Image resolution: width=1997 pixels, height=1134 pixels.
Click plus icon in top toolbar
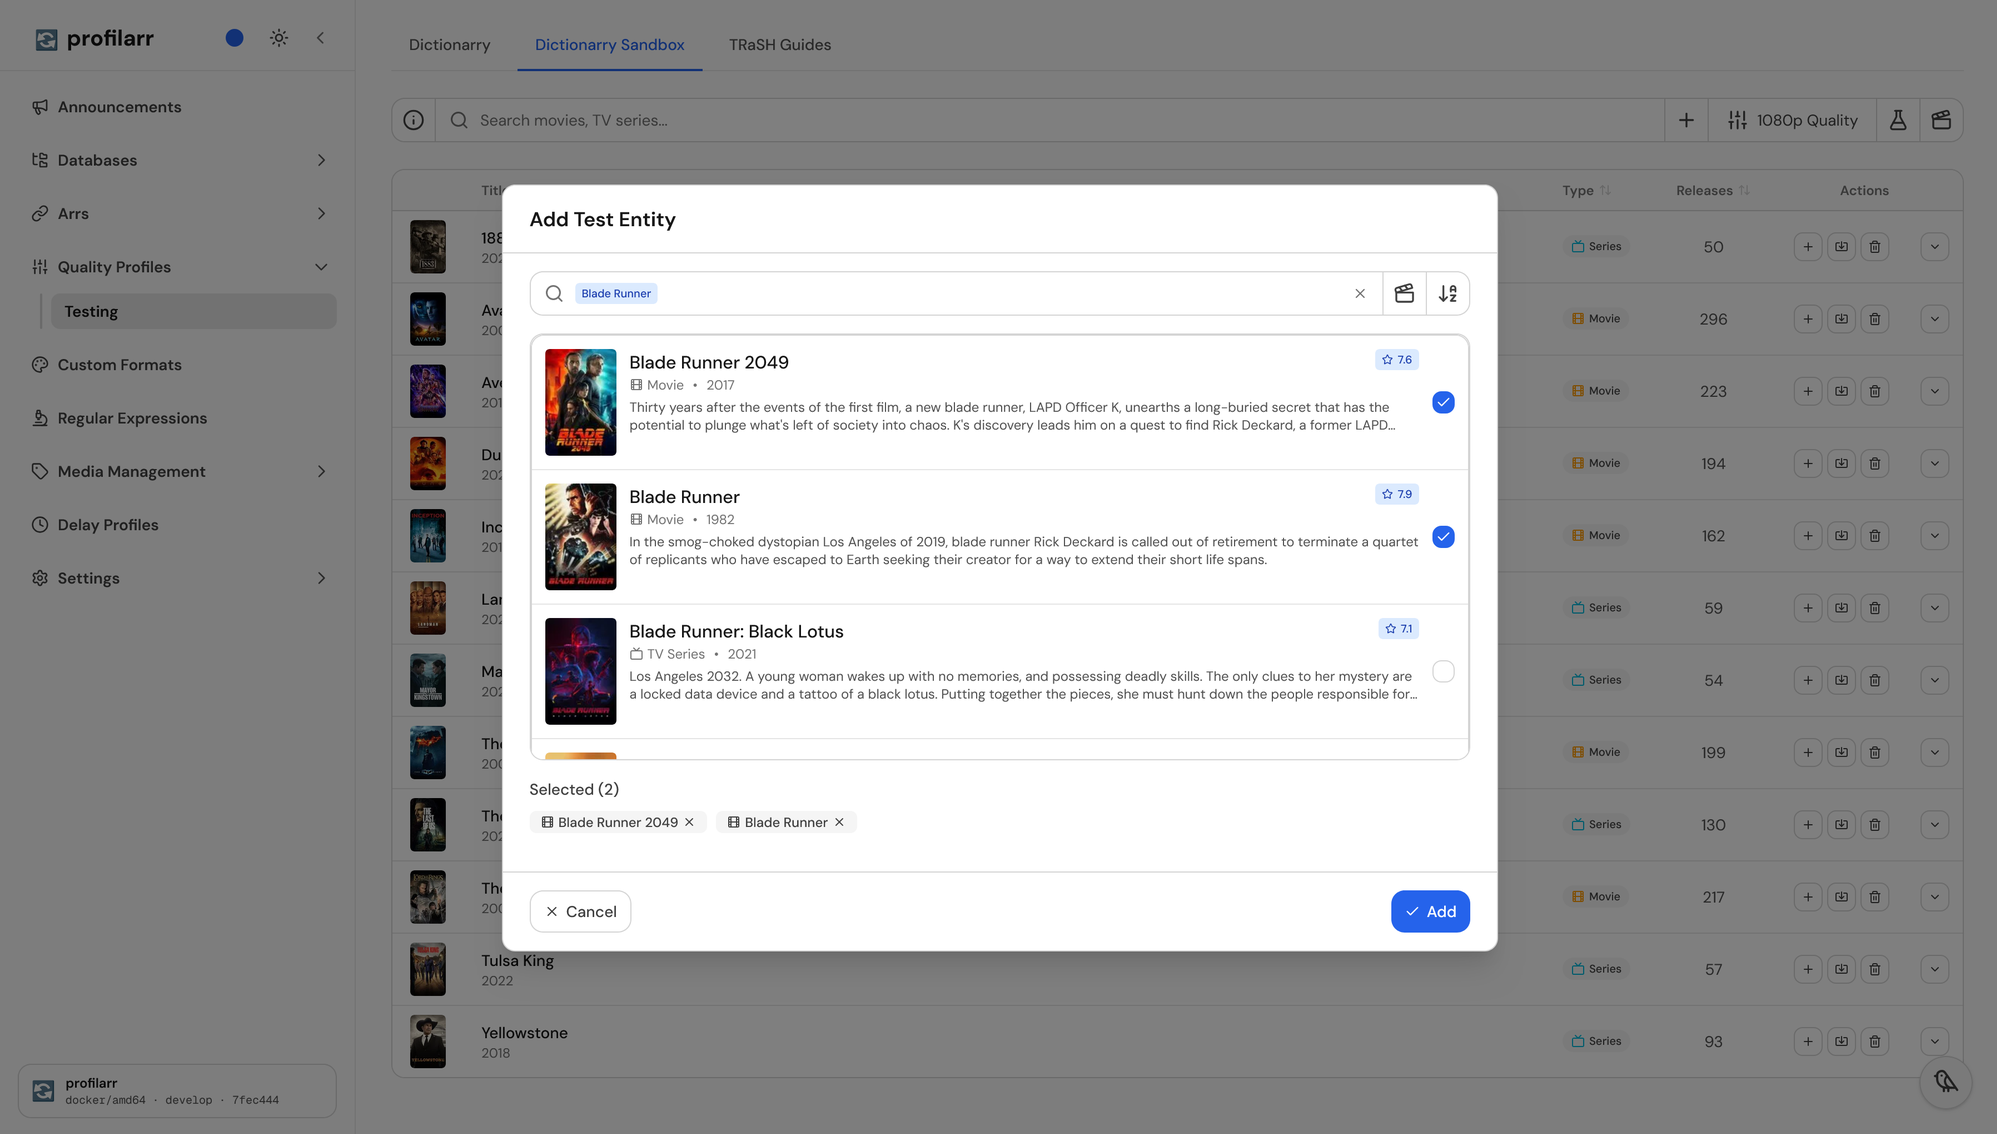pyautogui.click(x=1686, y=120)
